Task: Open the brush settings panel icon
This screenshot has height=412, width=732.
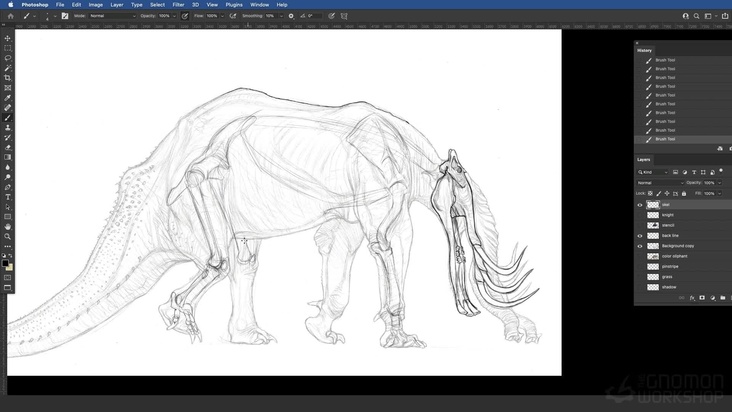Action: click(x=65, y=16)
